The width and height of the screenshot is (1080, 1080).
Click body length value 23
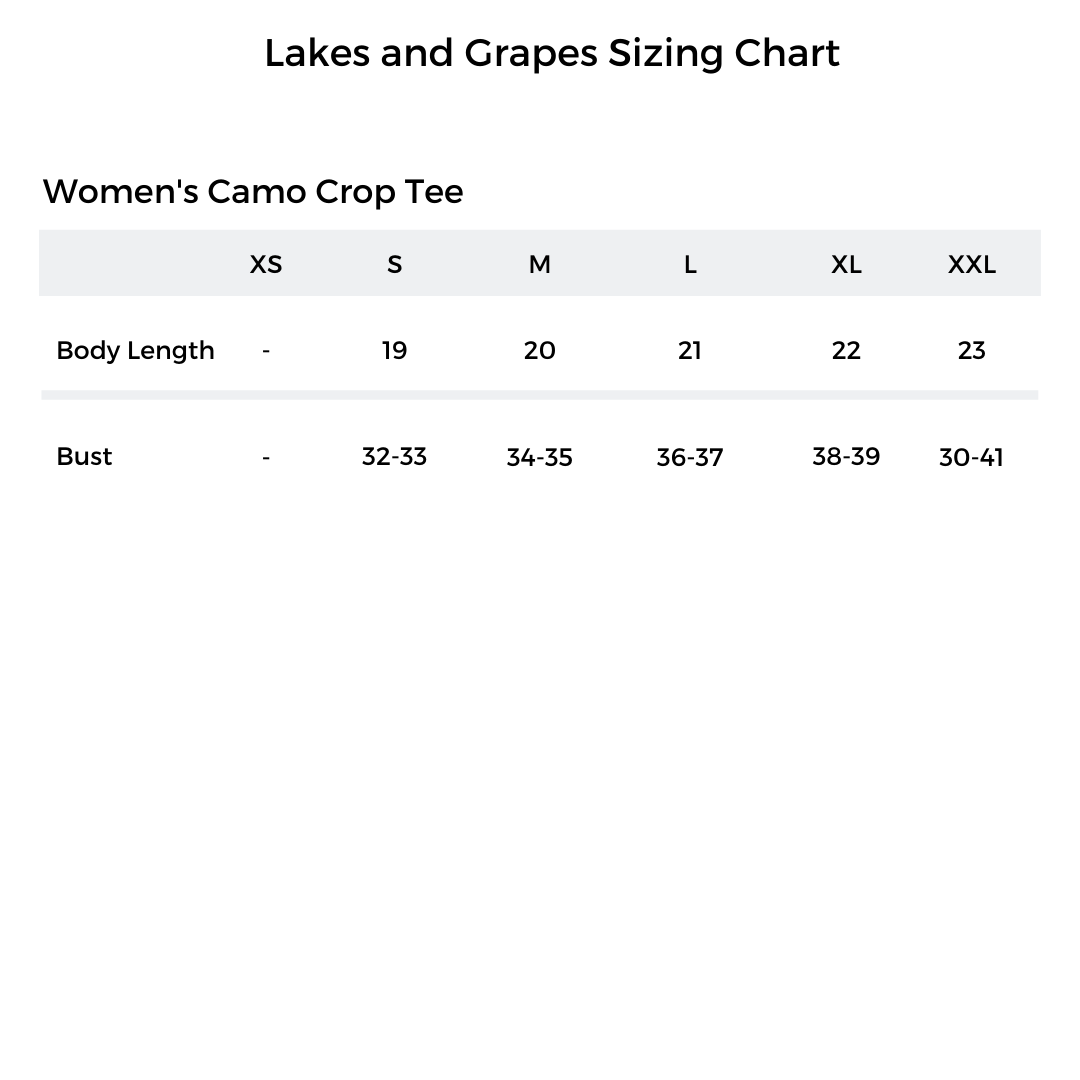971,350
